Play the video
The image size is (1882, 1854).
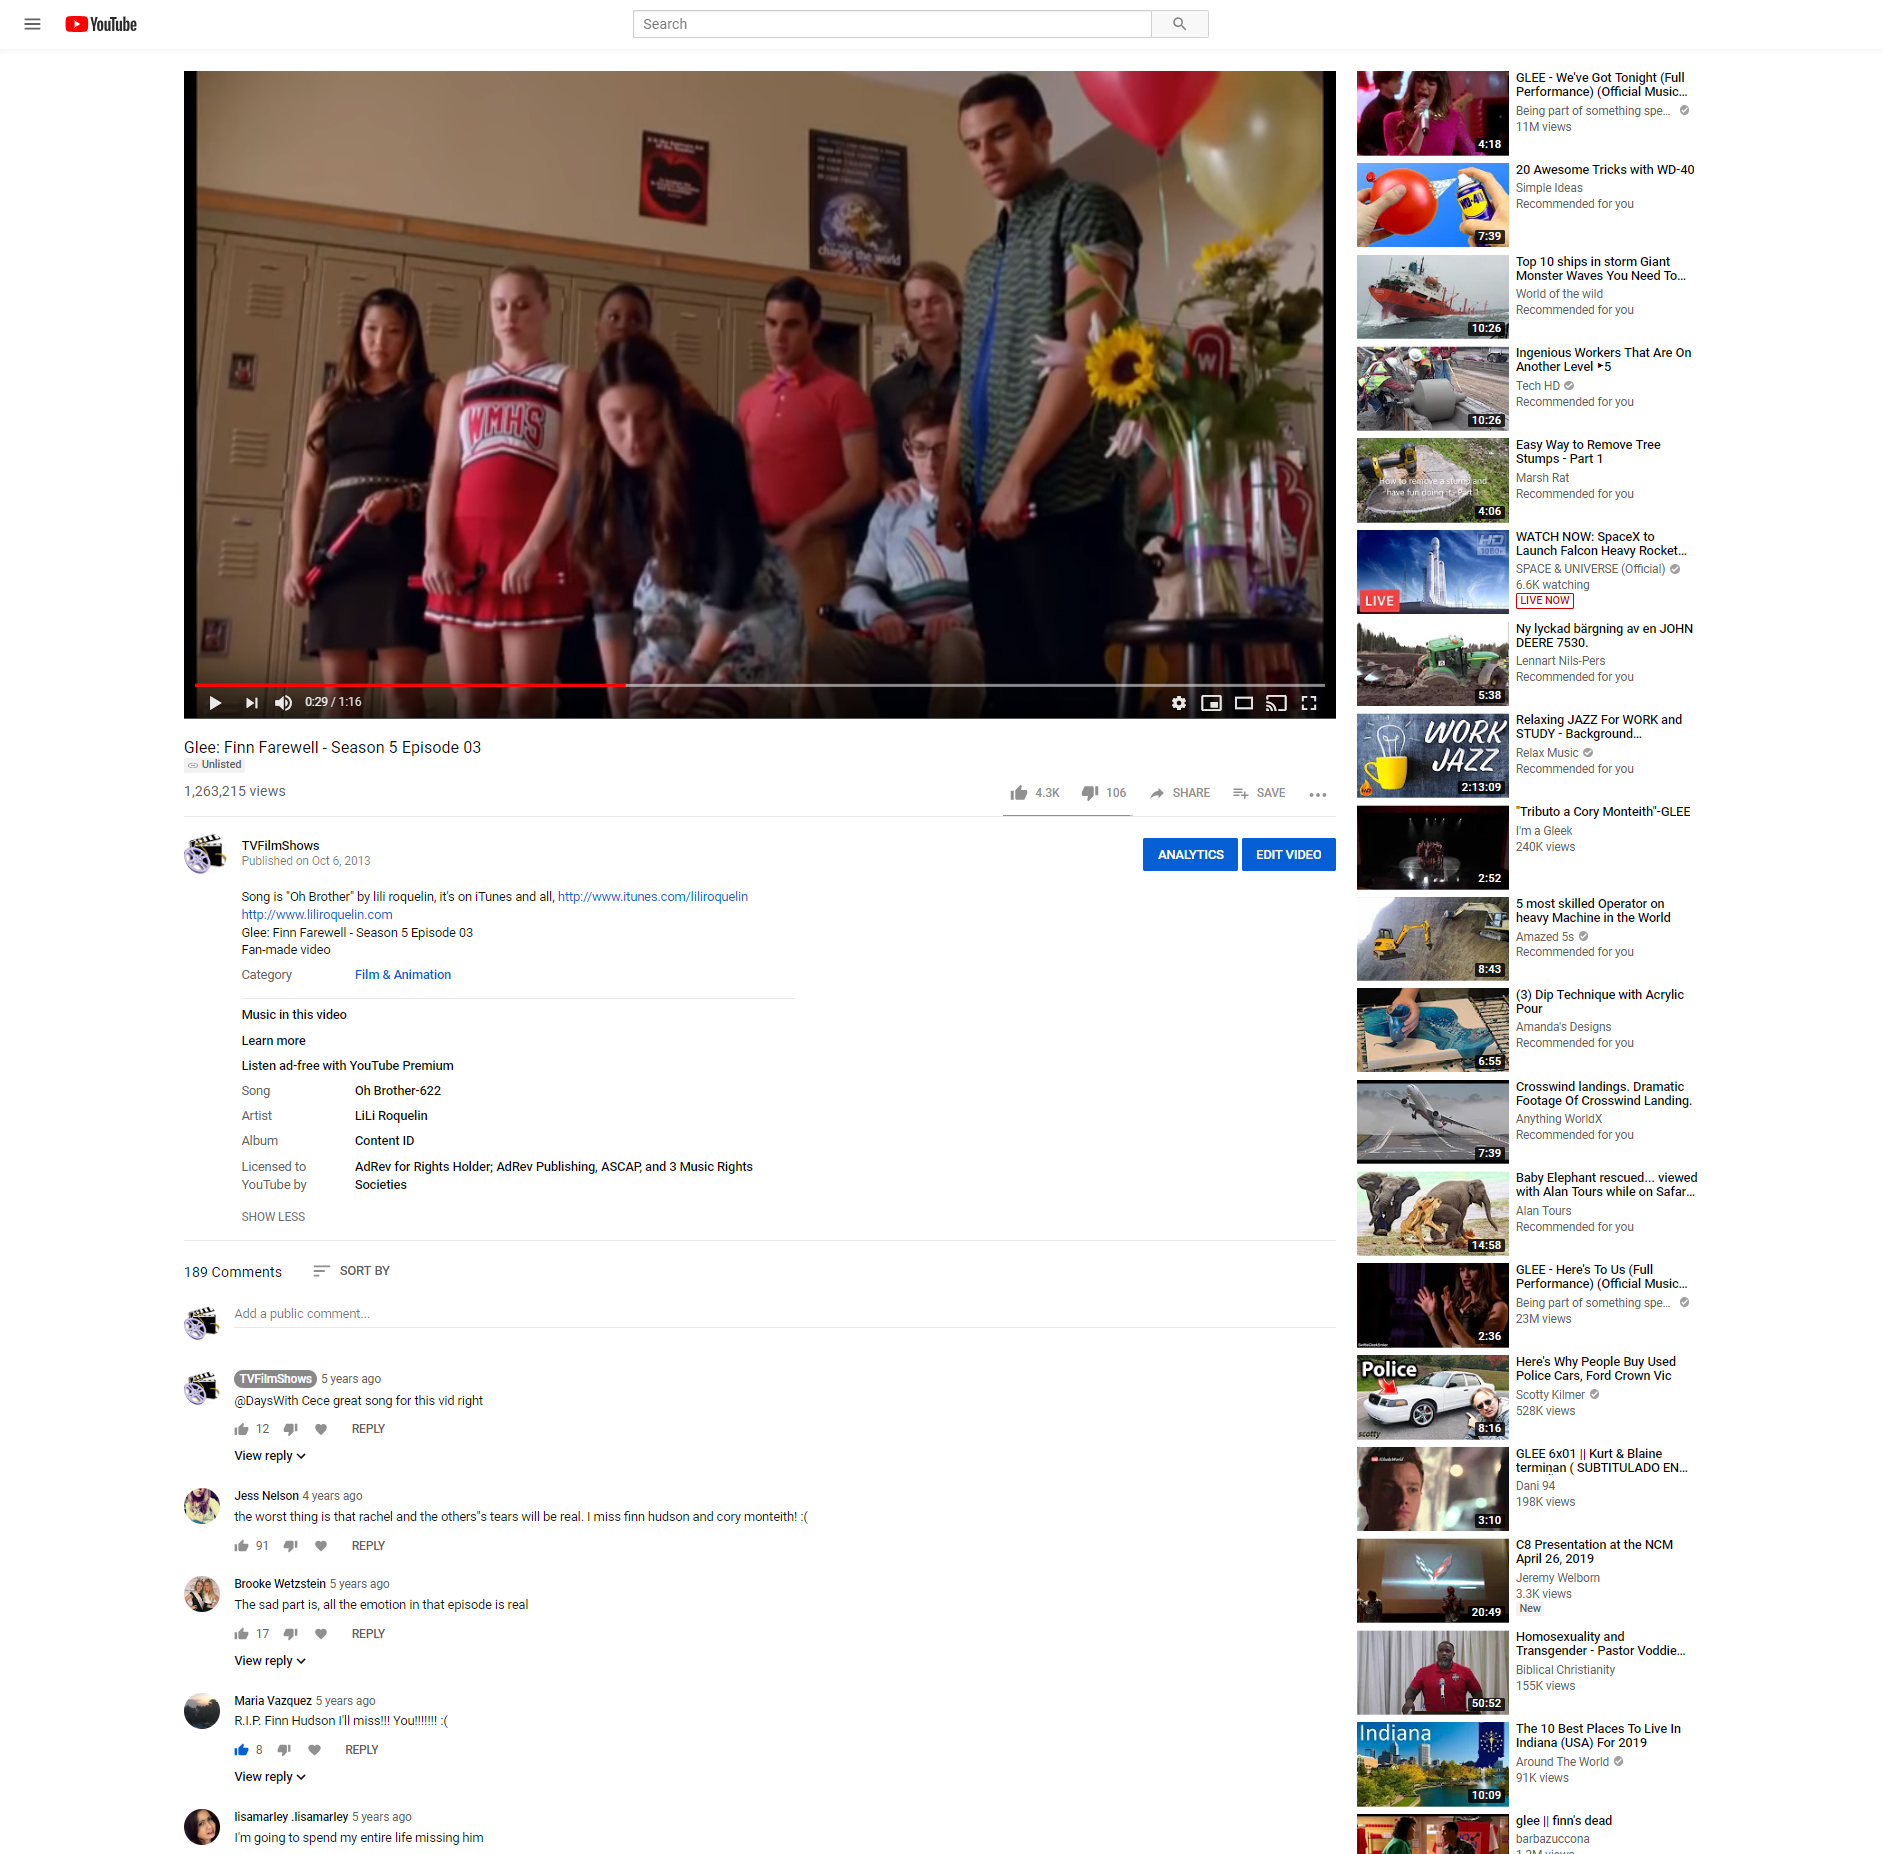click(215, 703)
